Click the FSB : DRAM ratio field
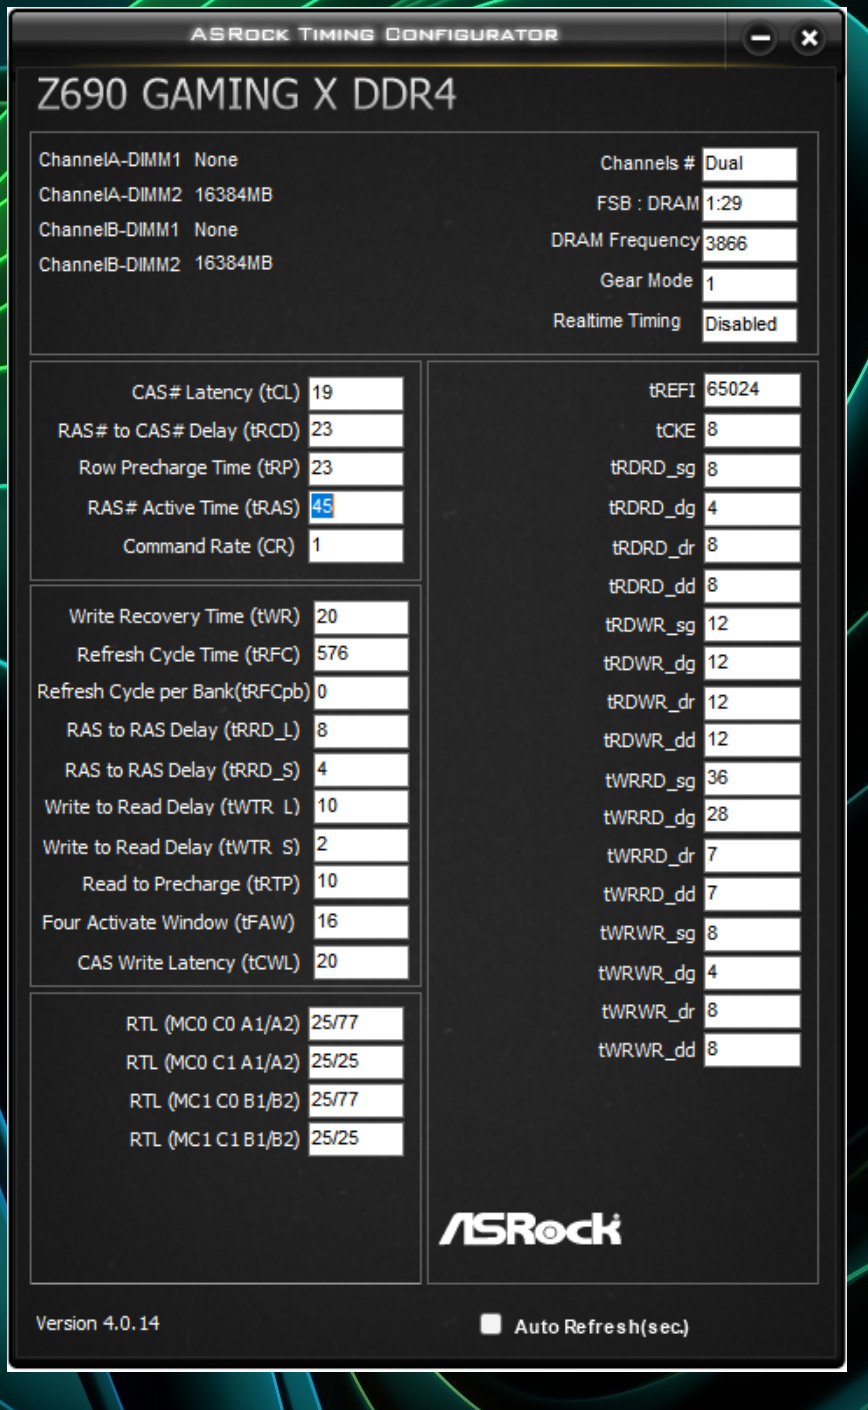Image resolution: width=868 pixels, height=1410 pixels. click(x=750, y=204)
